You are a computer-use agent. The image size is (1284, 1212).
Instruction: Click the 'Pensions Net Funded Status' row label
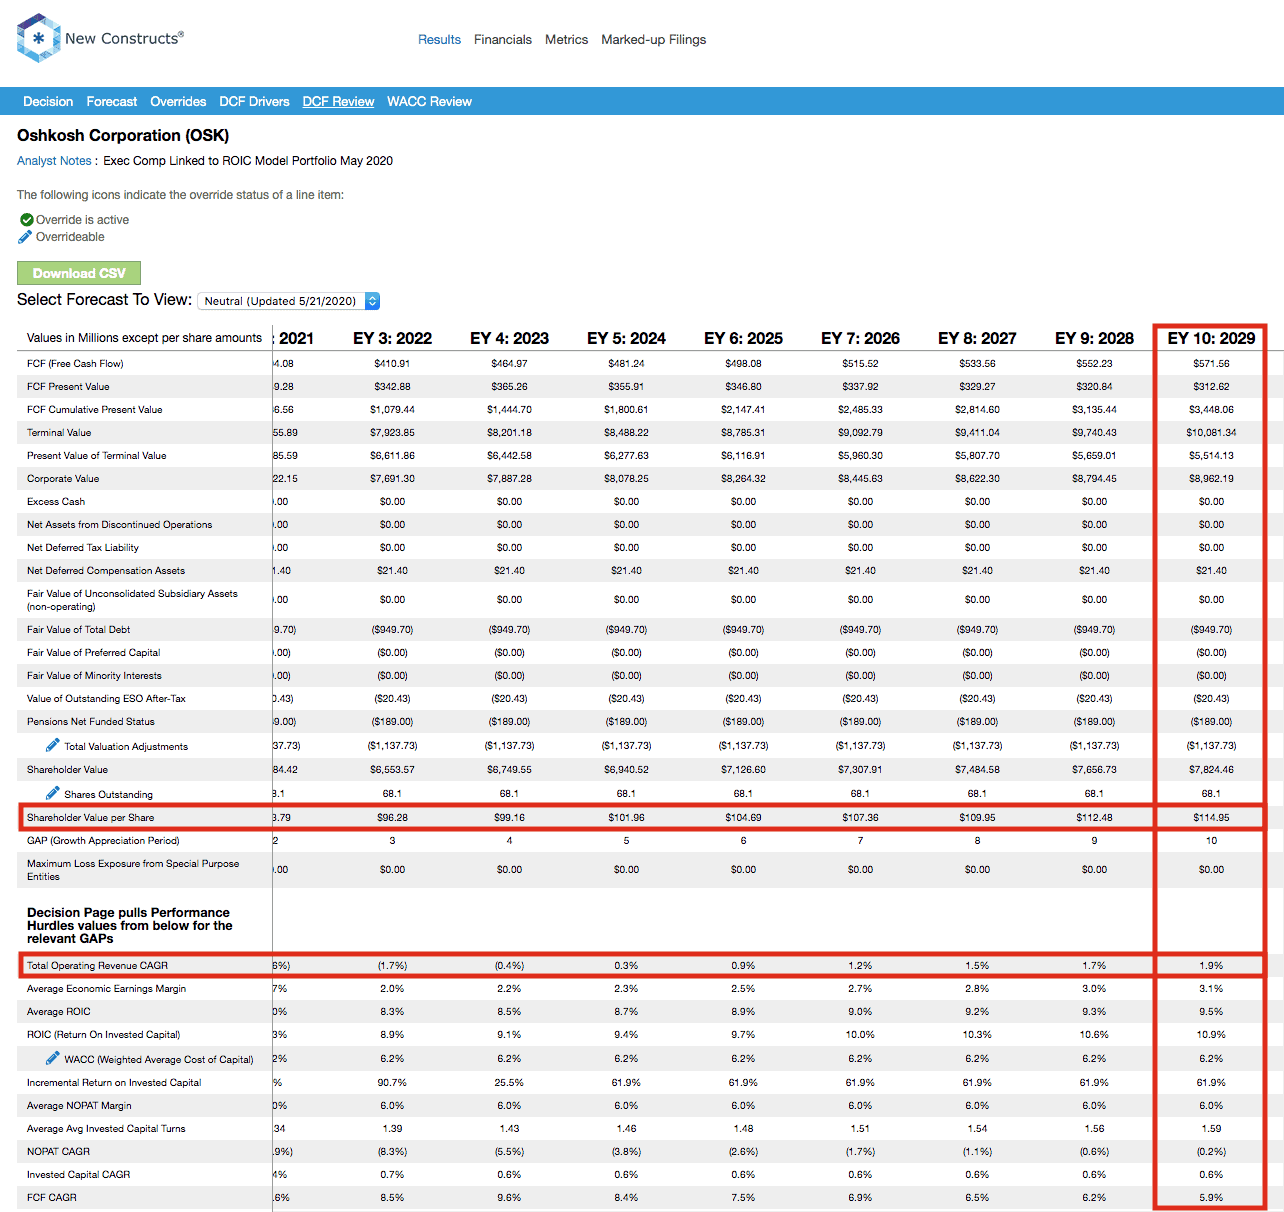pyautogui.click(x=91, y=722)
